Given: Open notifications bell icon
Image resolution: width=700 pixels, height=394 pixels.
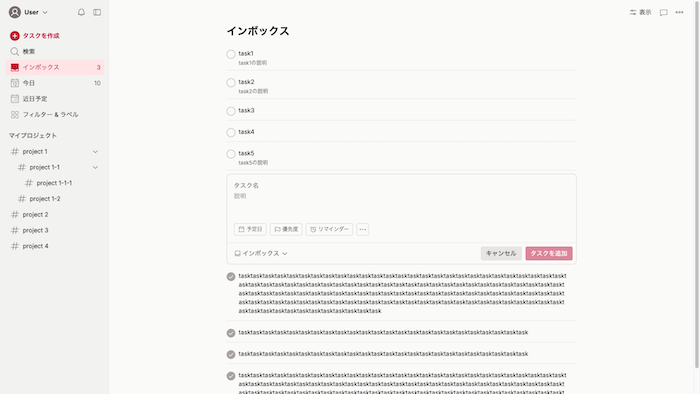Looking at the screenshot, I should coord(81,12).
